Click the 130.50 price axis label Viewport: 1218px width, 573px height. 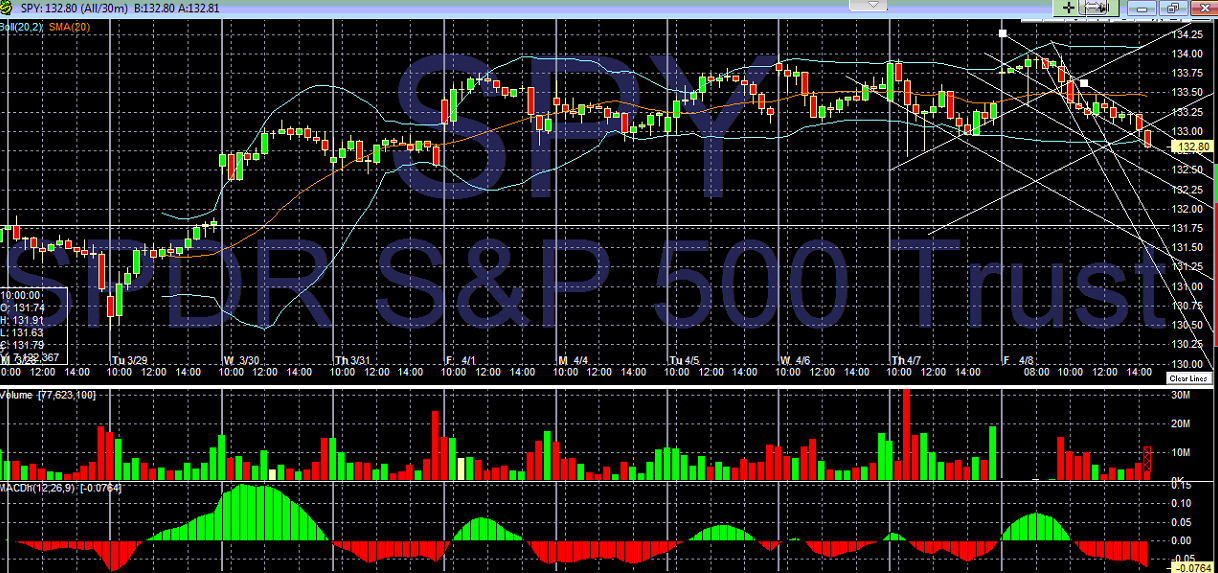pos(1188,324)
